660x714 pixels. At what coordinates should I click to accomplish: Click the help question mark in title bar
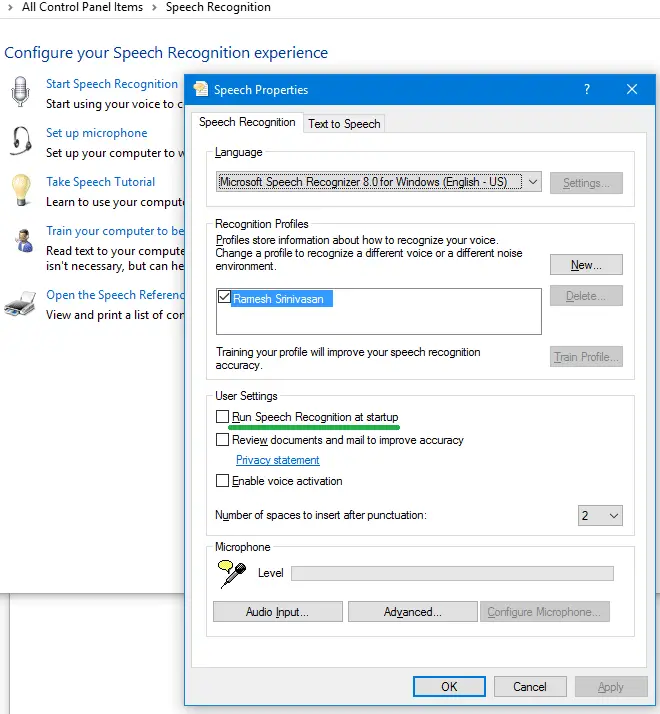[587, 89]
